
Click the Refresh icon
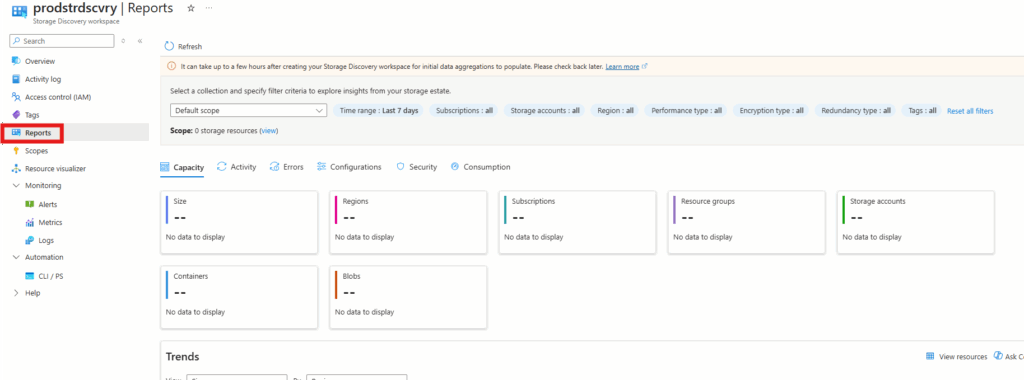click(x=169, y=46)
